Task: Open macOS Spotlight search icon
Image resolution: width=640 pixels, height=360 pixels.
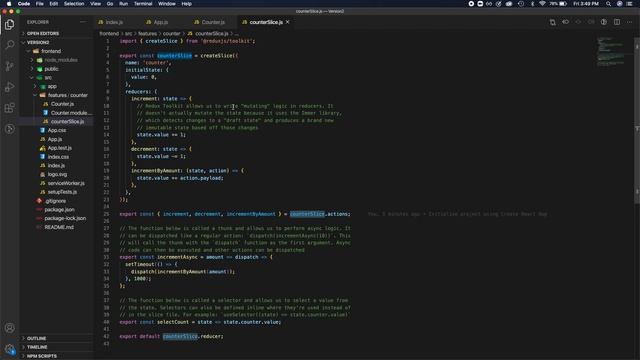Action: [608, 4]
